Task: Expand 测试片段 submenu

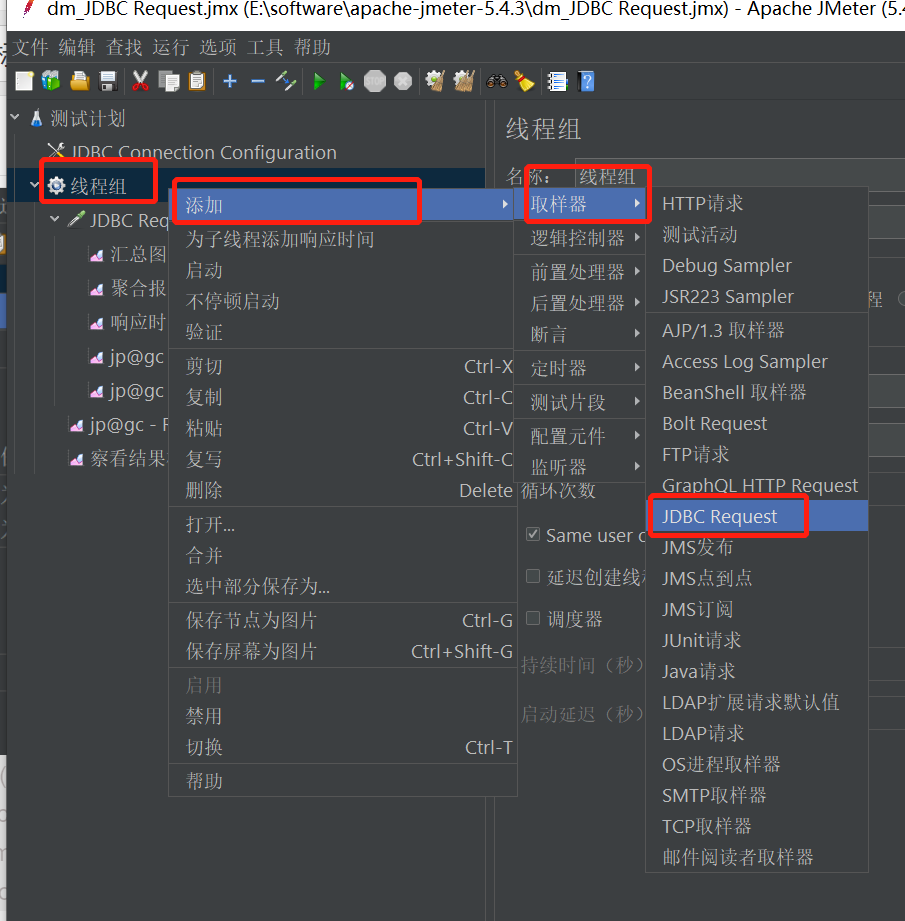Action: 580,402
